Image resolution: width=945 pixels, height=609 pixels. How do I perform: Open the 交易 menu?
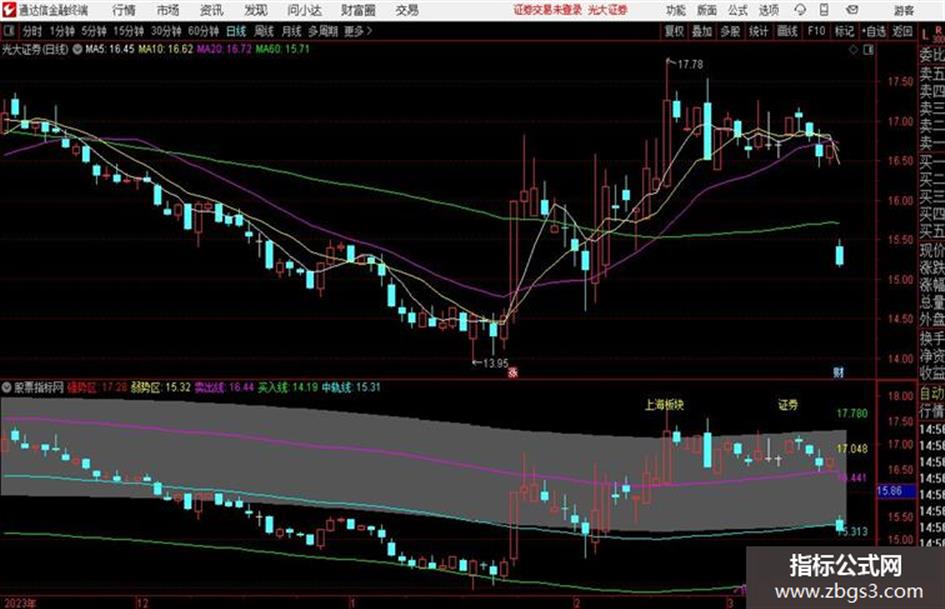point(407,10)
